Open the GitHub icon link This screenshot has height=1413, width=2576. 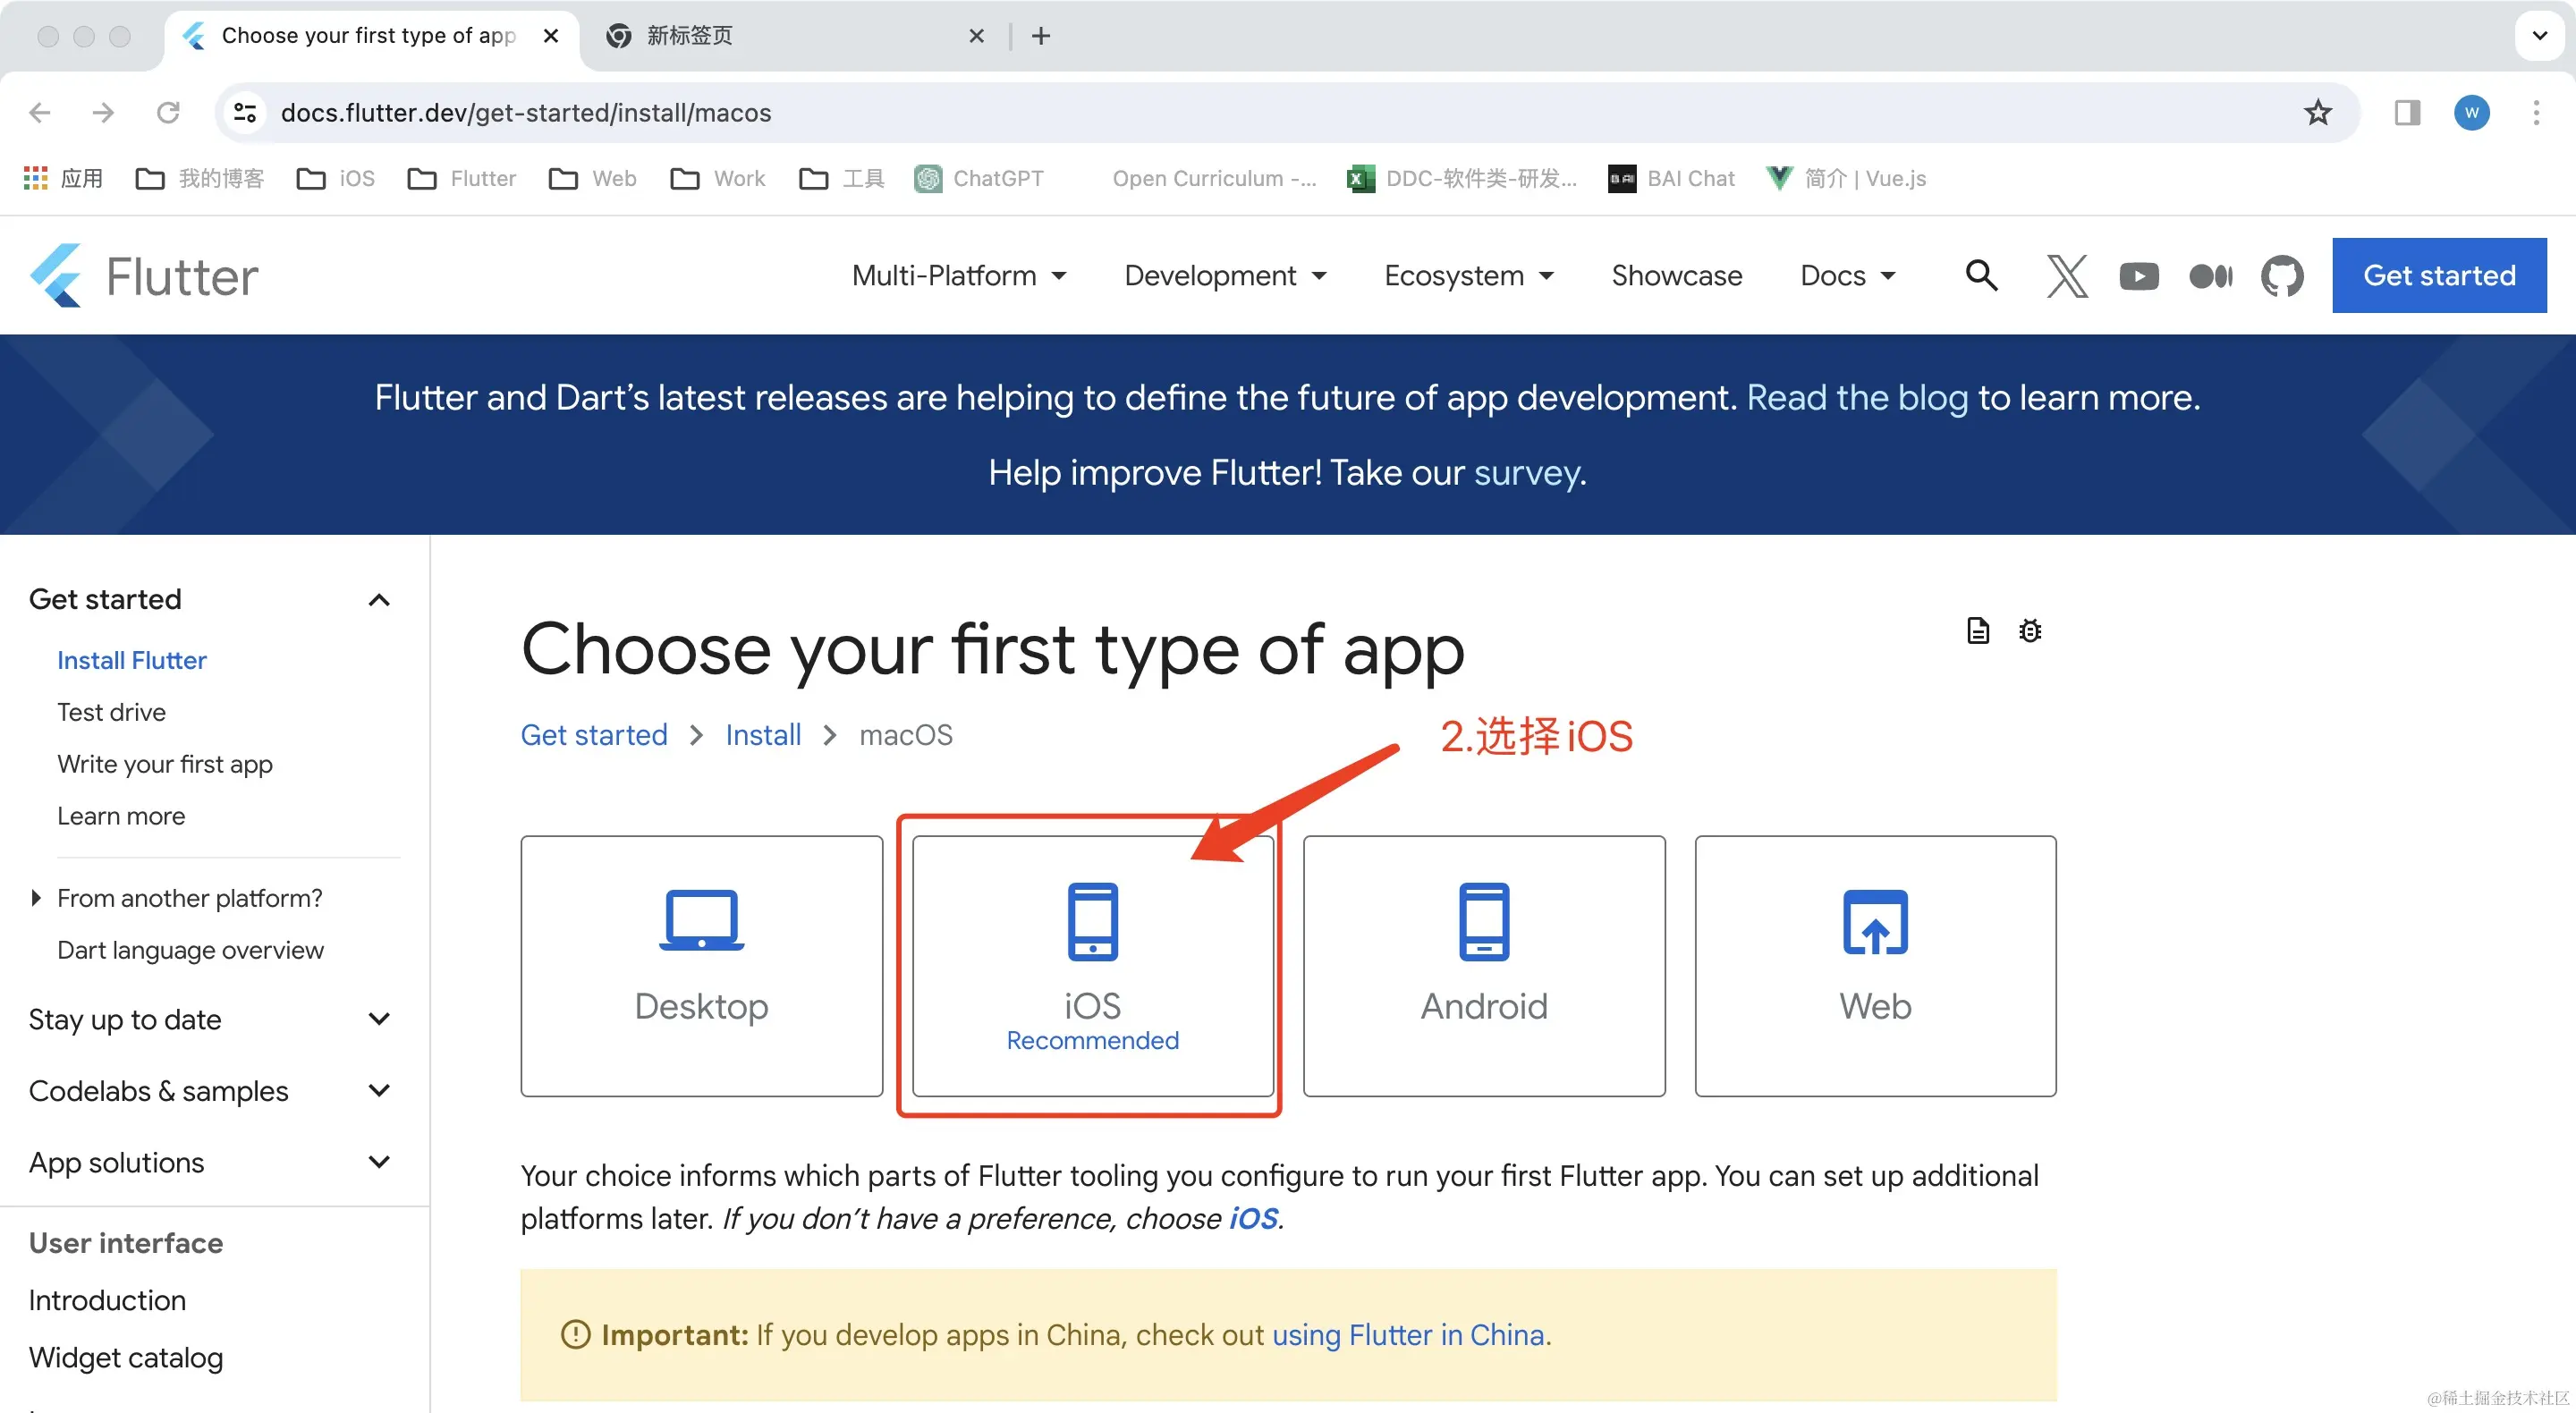click(2282, 276)
